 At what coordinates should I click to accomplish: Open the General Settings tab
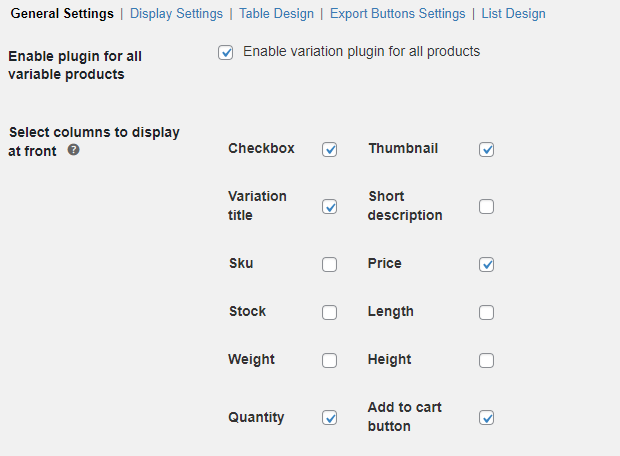click(62, 14)
